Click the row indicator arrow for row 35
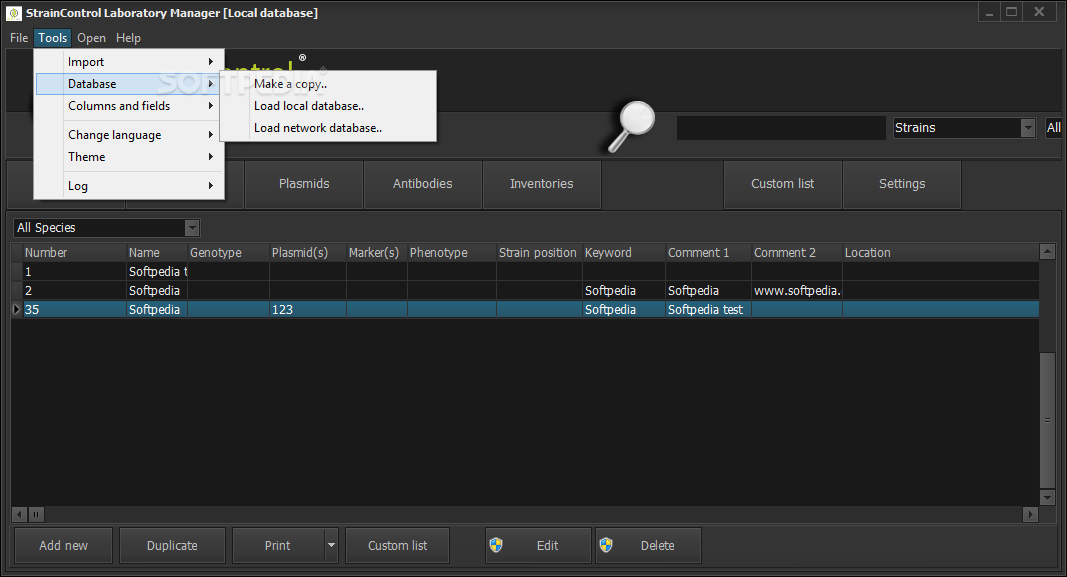 16,310
